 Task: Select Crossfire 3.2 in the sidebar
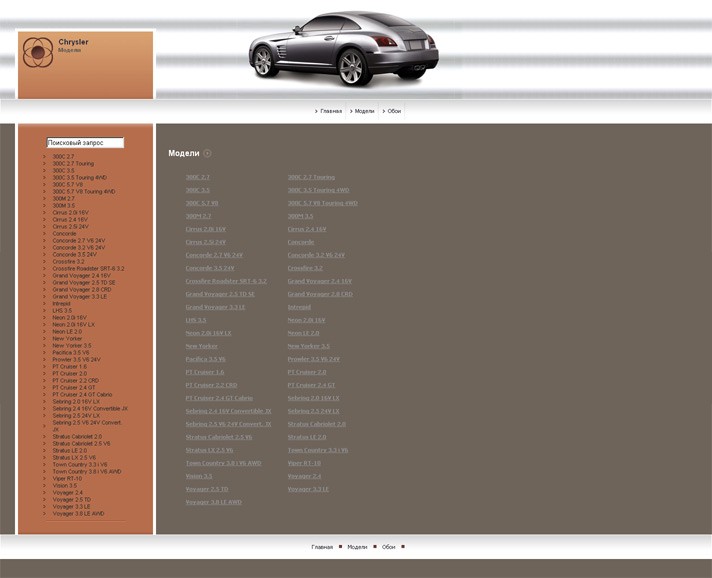[x=68, y=262]
